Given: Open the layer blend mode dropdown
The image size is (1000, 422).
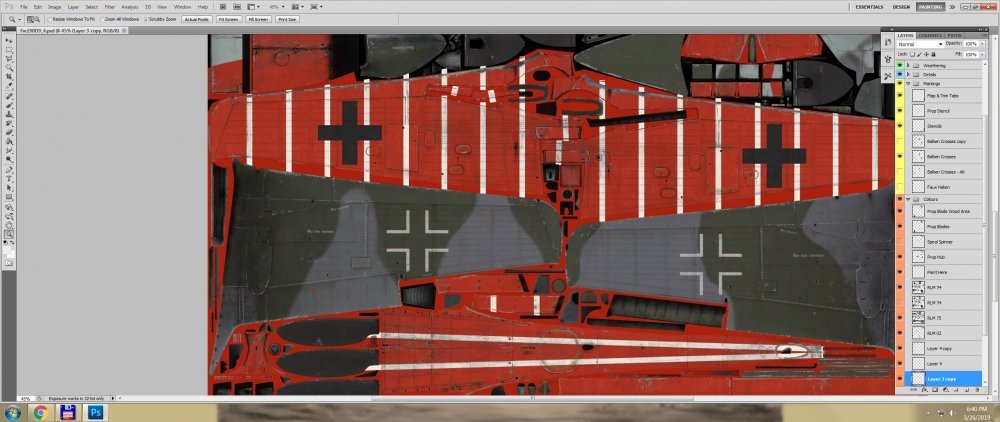Looking at the screenshot, I should (918, 44).
